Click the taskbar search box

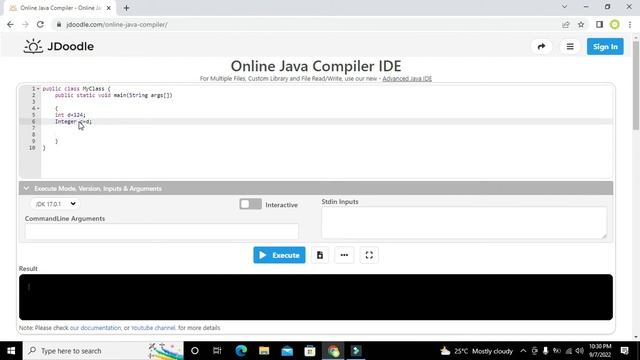[x=103, y=351]
